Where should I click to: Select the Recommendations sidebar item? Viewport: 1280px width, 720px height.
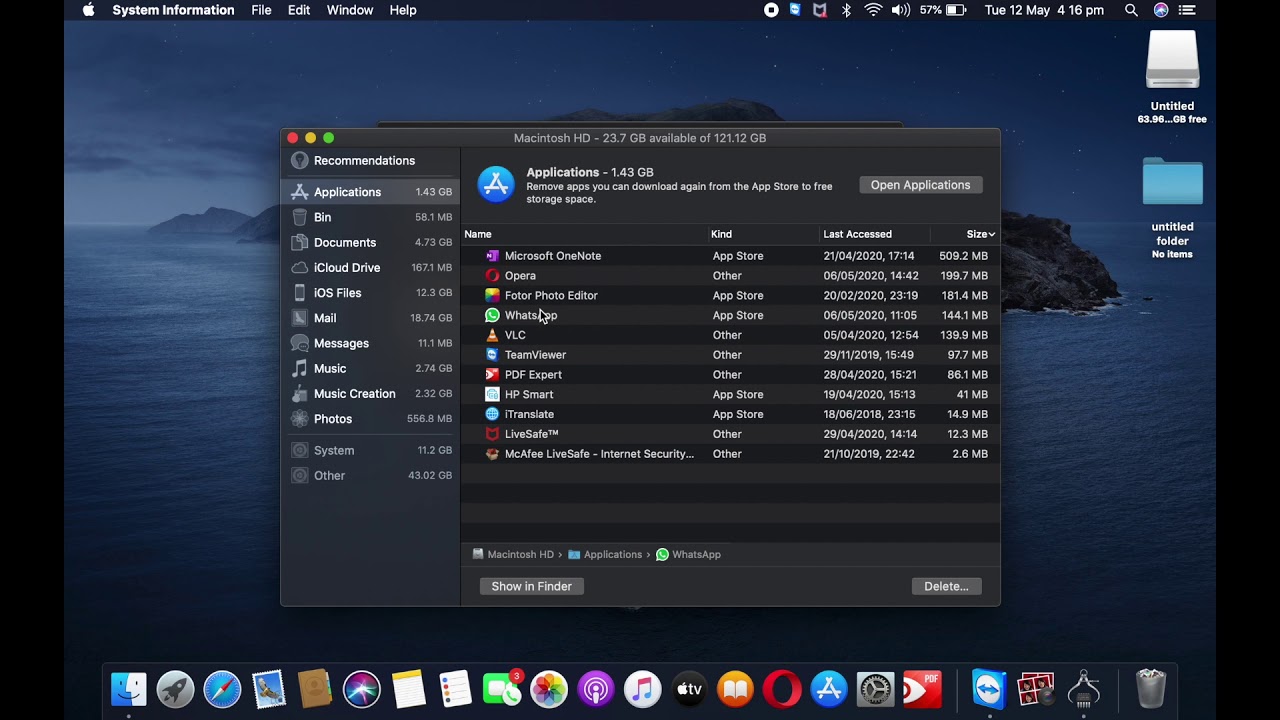click(x=370, y=160)
